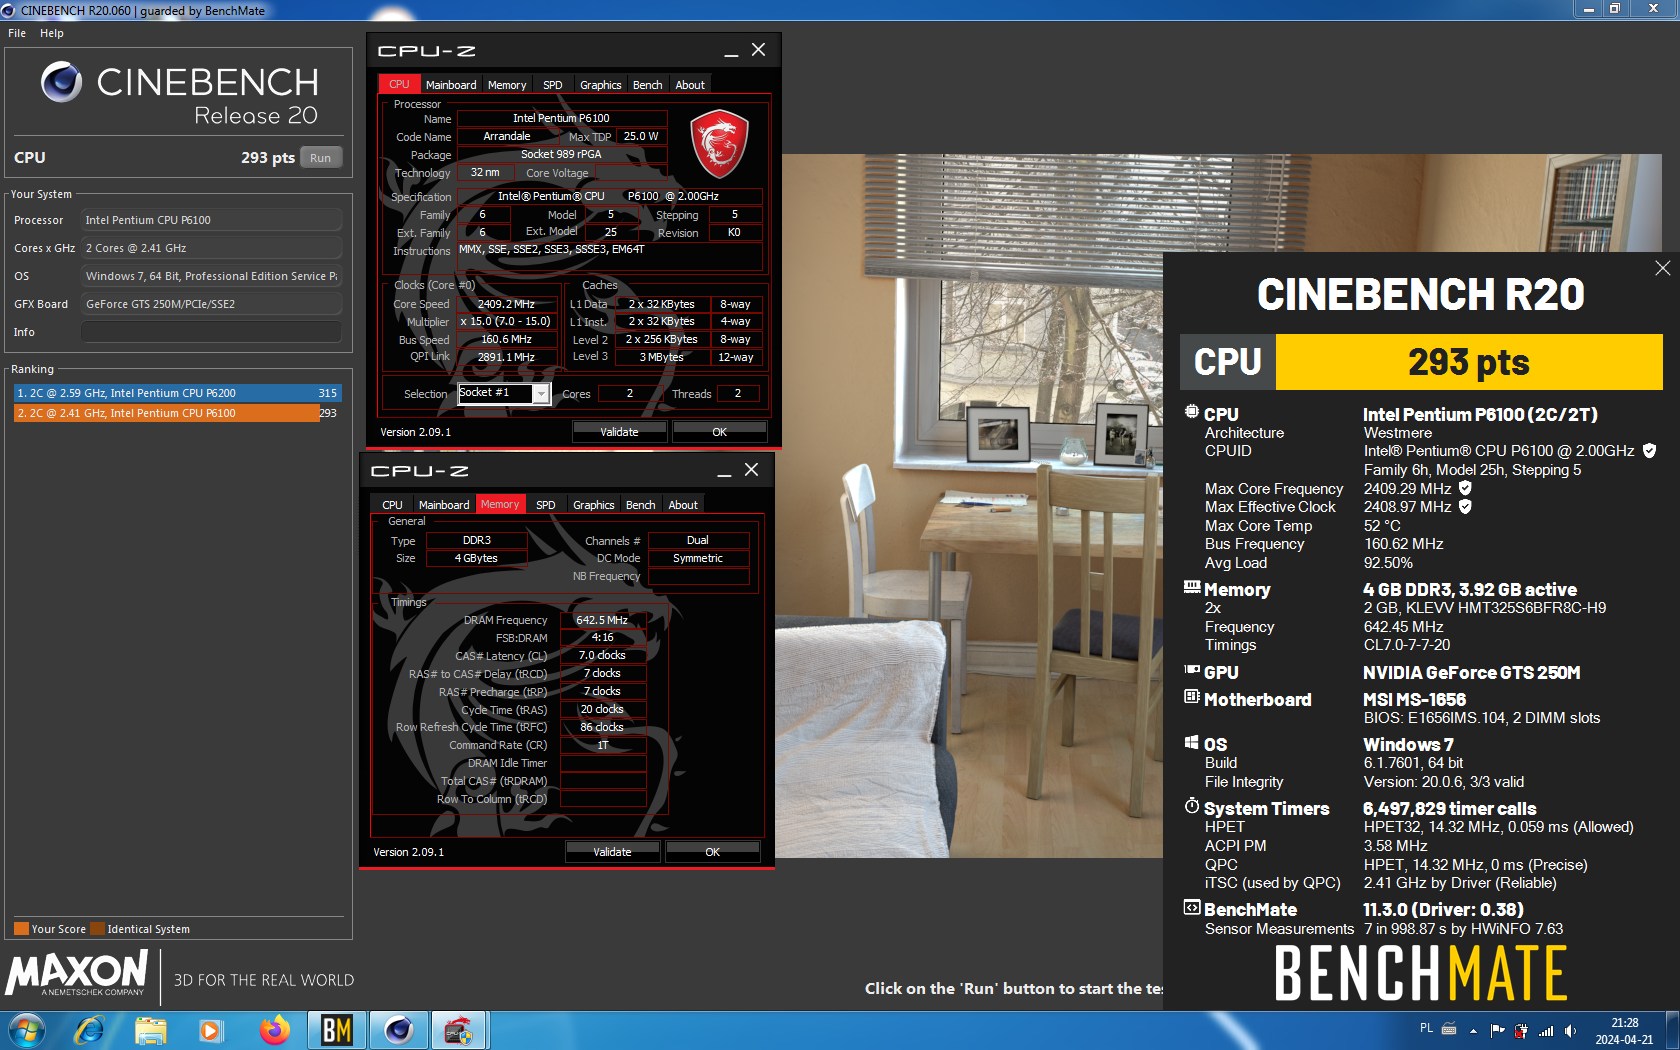This screenshot has width=1680, height=1050.
Task: Click Validate in upper CPU-Z window
Action: (x=619, y=432)
